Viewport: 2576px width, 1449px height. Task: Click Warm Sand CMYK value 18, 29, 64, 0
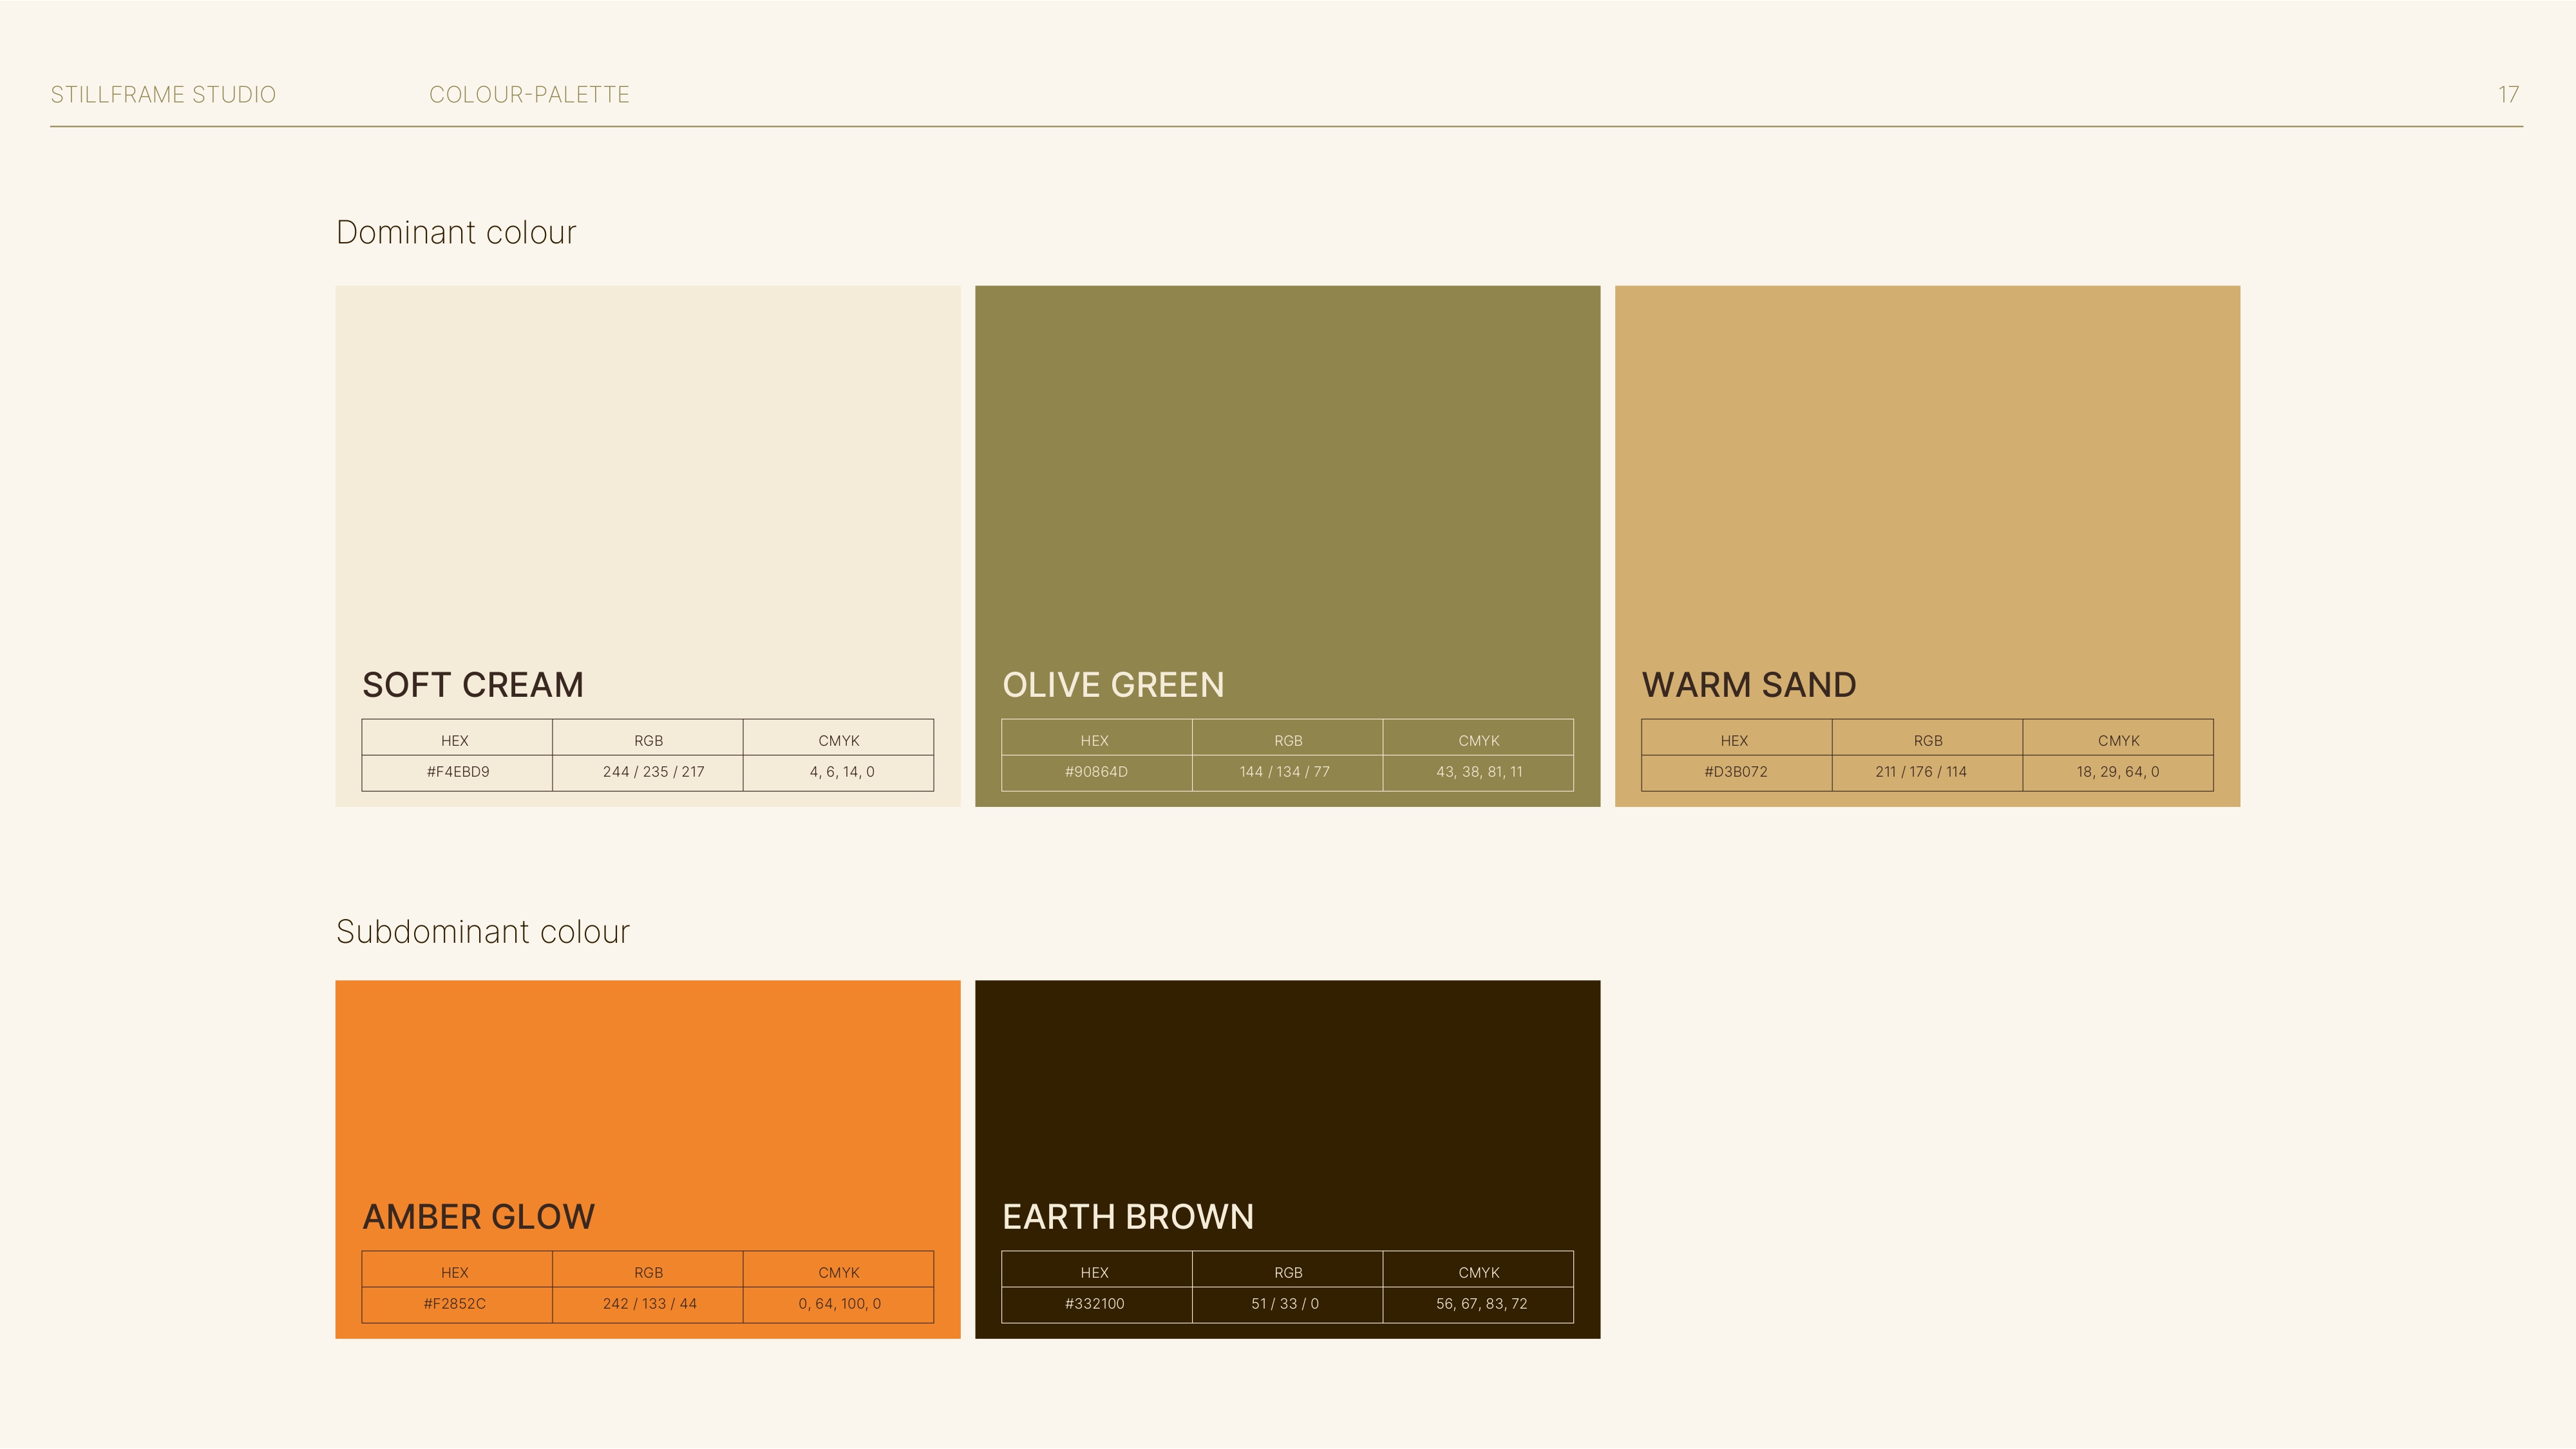pos(2117,772)
